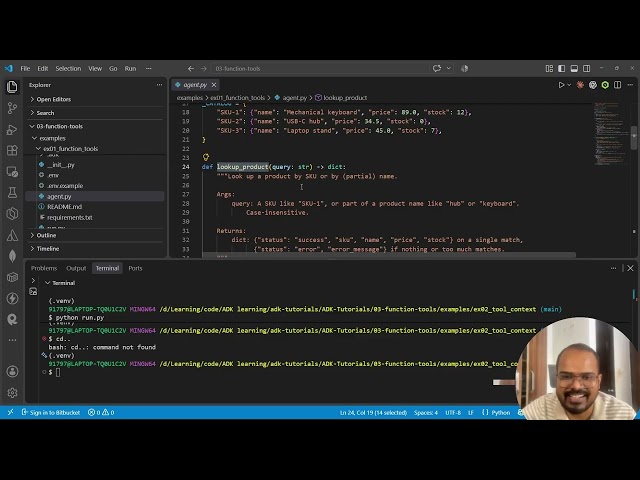640x480 pixels.
Task: Open the MongoDB leaf view
Action: (x=12, y=256)
